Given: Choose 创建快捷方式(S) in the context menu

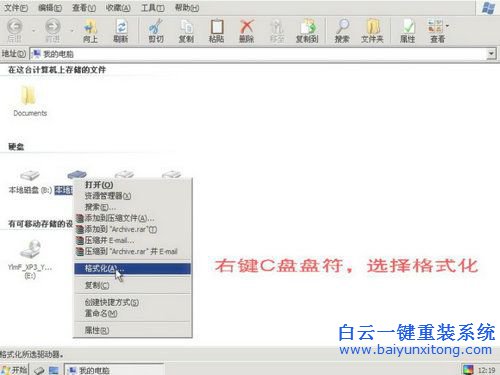Looking at the screenshot, I should (x=132, y=302).
